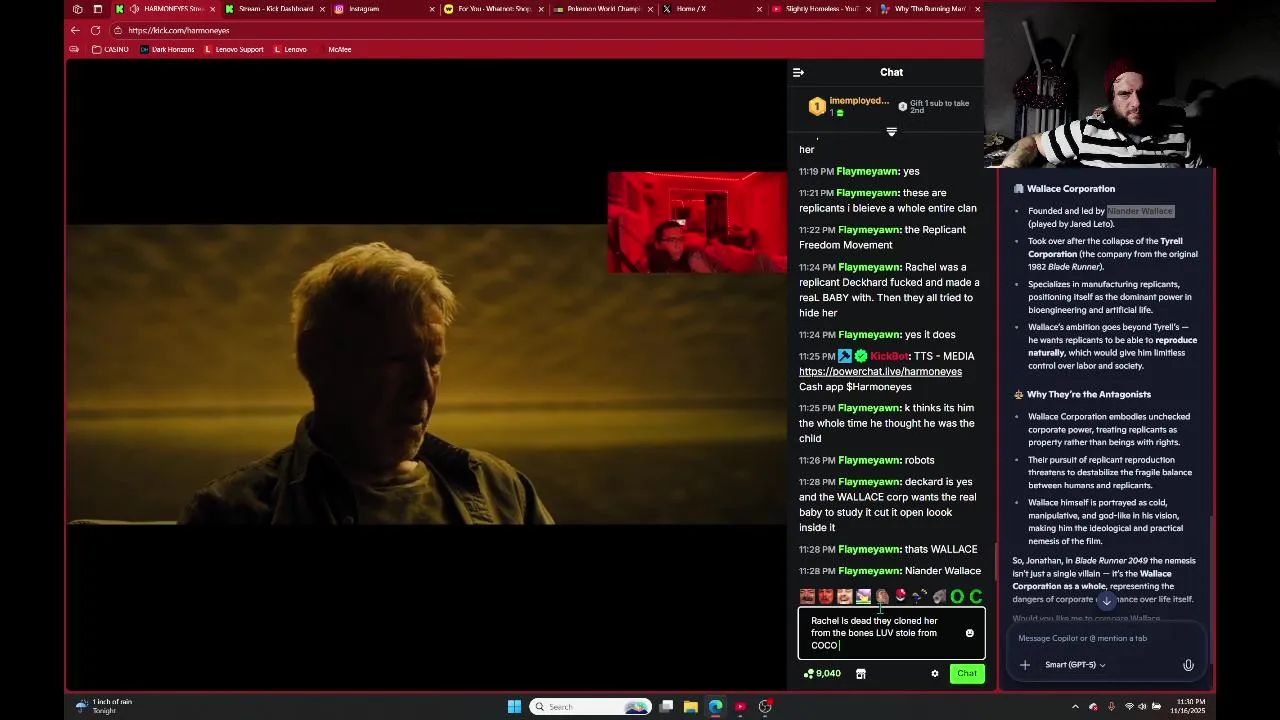The width and height of the screenshot is (1280, 720).
Task: Insert the first face emote in the quick emote row
Action: pyautogui.click(x=807, y=597)
